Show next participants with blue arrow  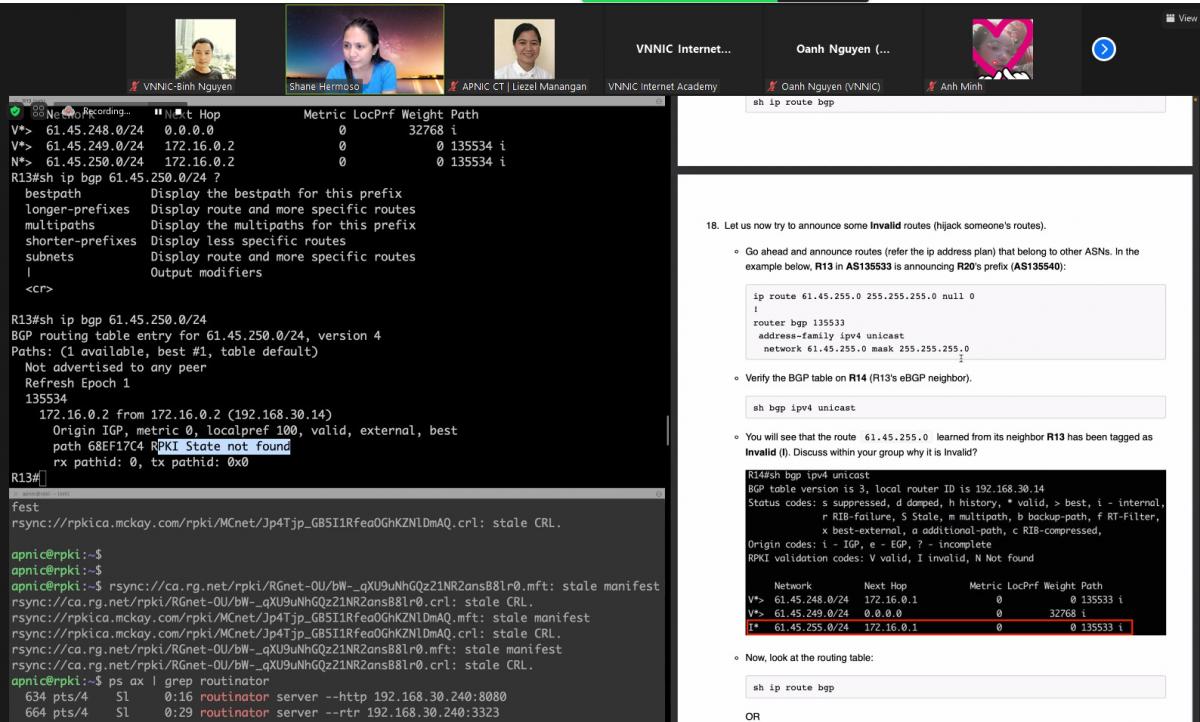click(x=1104, y=49)
